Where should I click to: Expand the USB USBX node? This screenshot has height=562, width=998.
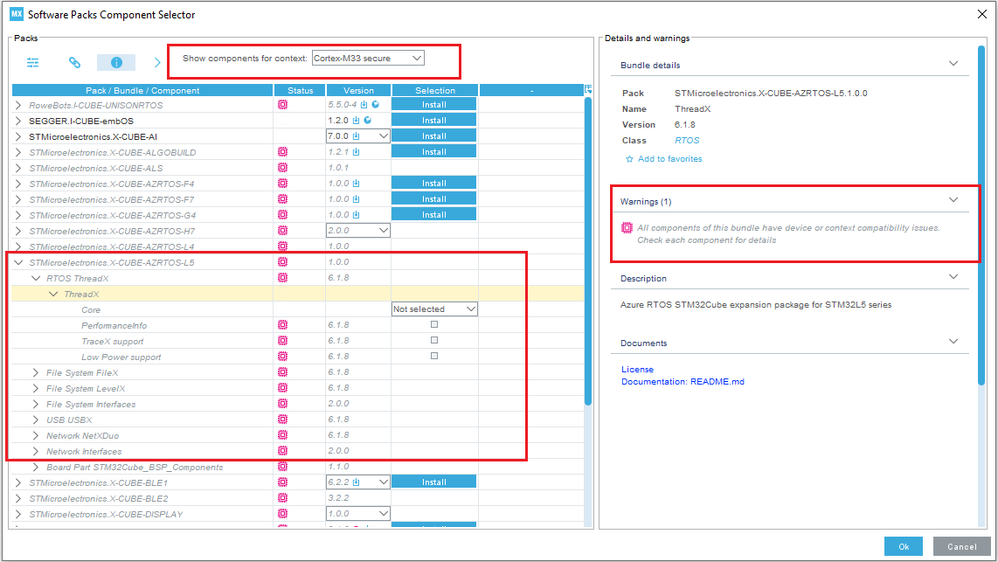[36, 419]
